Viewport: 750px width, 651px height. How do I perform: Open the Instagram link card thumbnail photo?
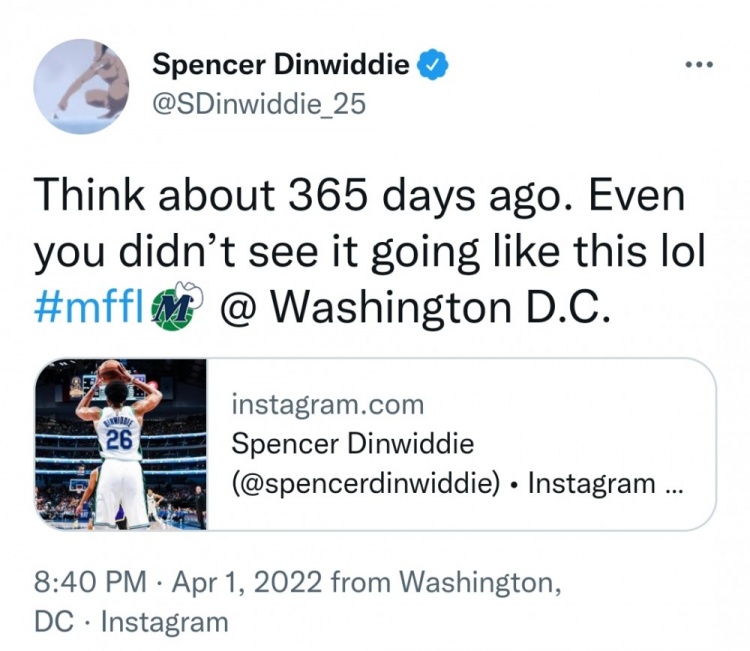[x=120, y=443]
